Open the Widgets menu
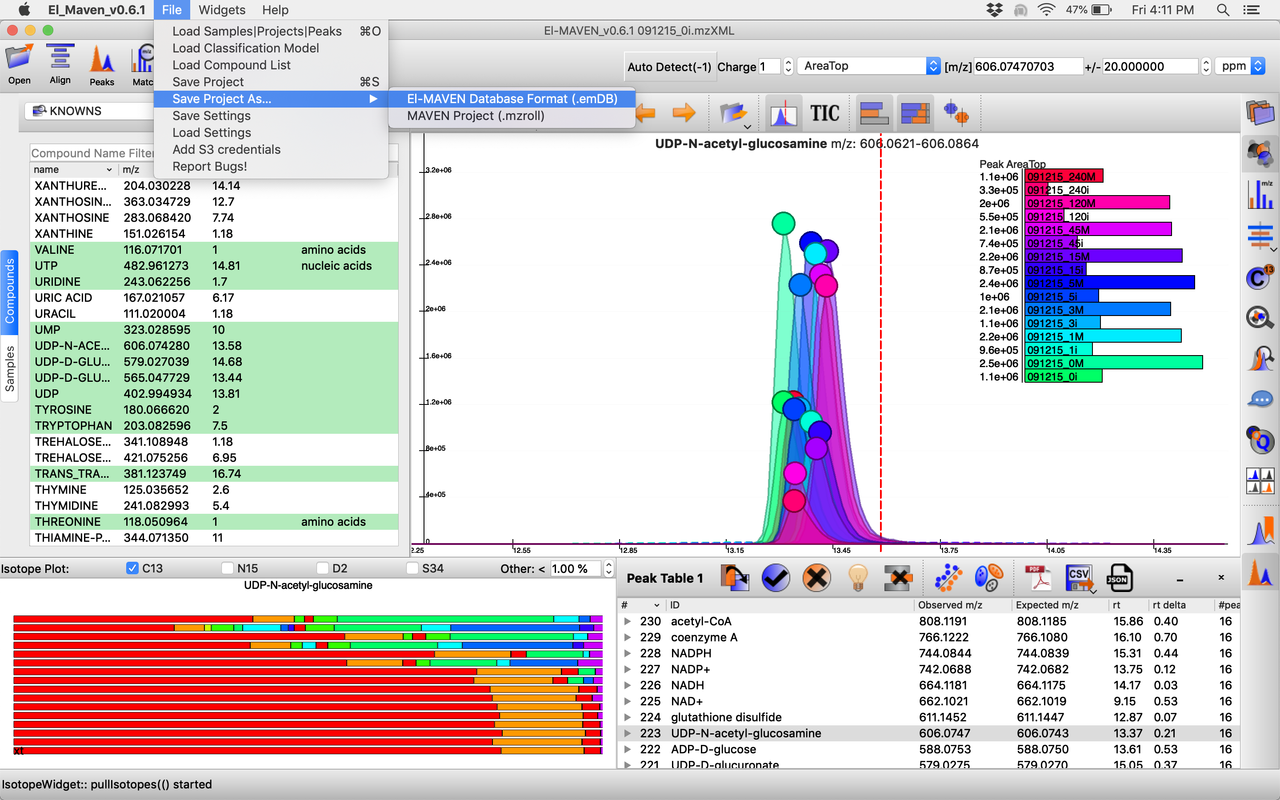 coord(222,10)
